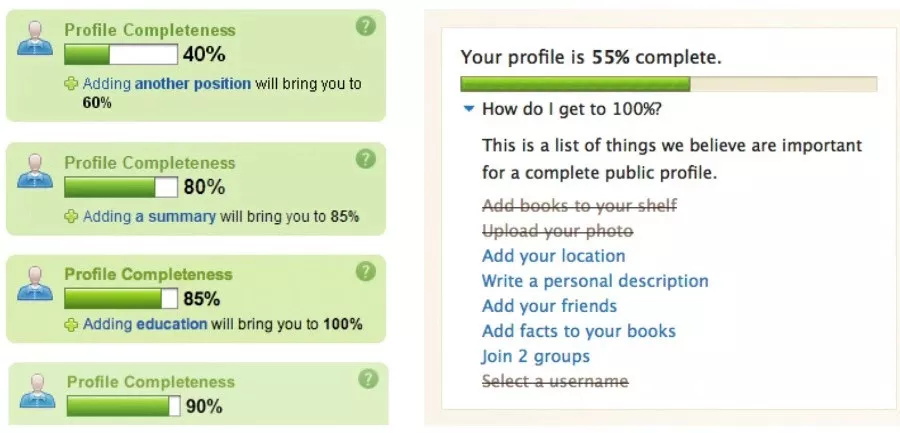Open 'another position' link
This screenshot has width=900, height=433.
192,84
